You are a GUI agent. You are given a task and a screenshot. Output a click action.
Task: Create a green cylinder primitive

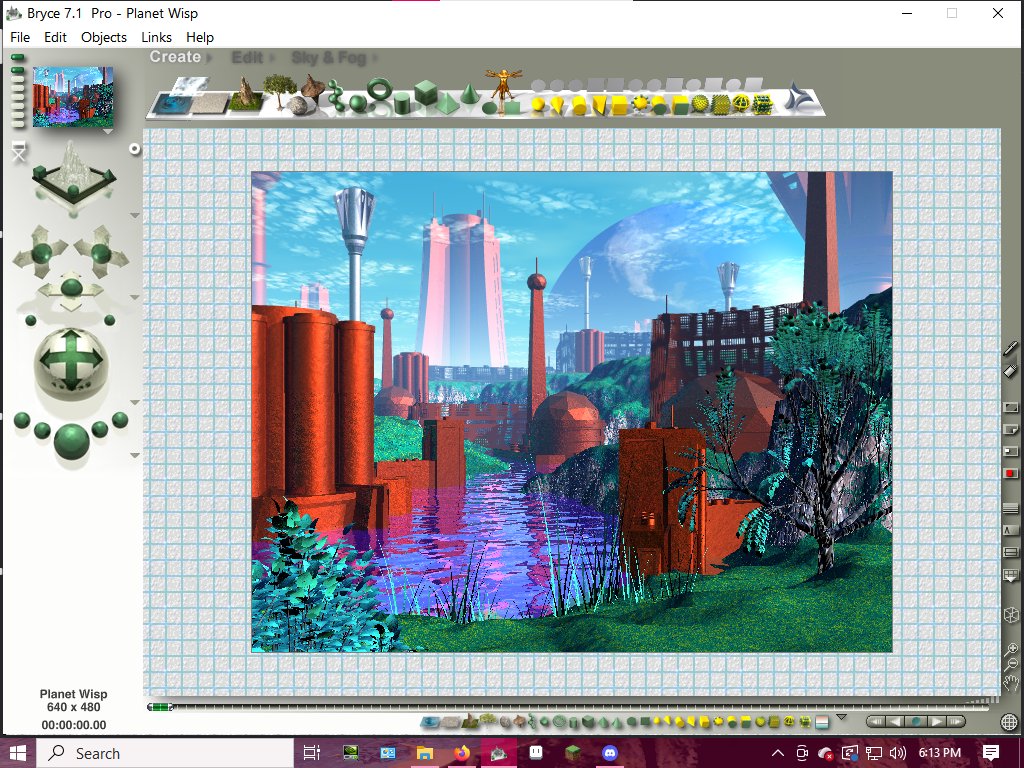pyautogui.click(x=402, y=103)
